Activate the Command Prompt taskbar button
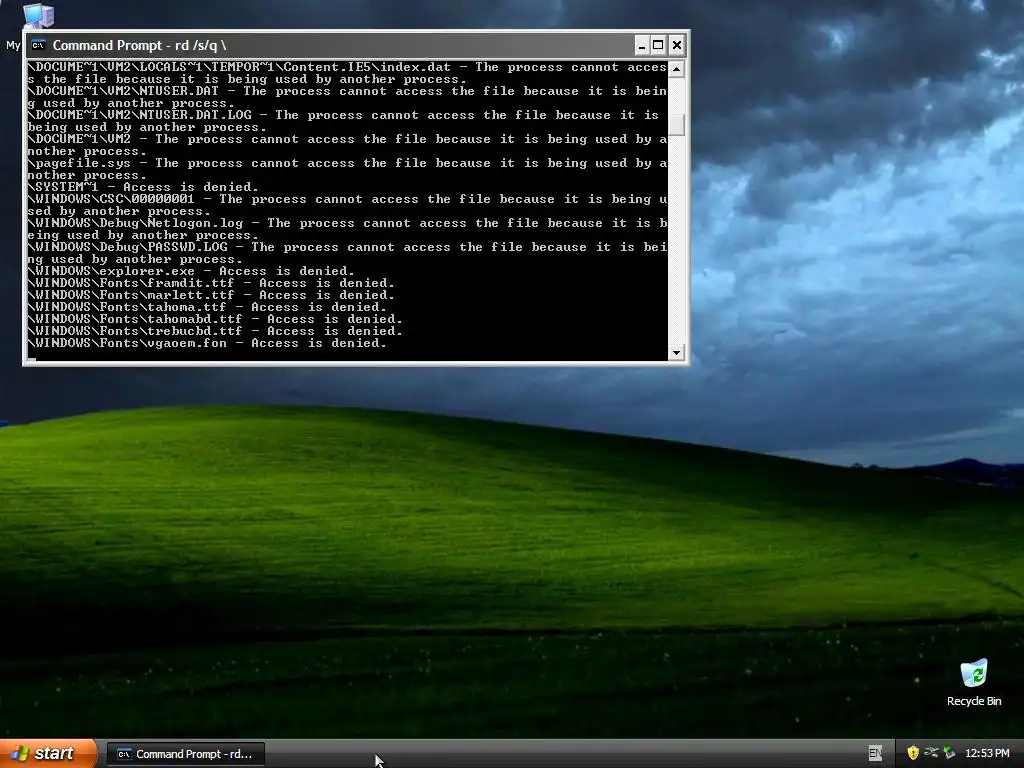Screen dimensions: 1024x768 point(185,754)
